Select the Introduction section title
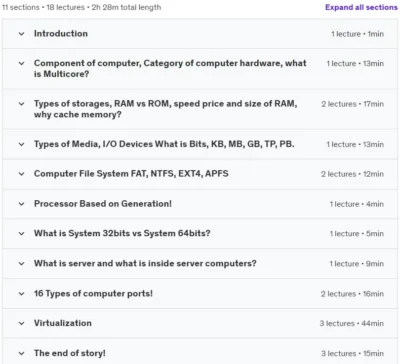This screenshot has height=364, width=400. [x=61, y=34]
